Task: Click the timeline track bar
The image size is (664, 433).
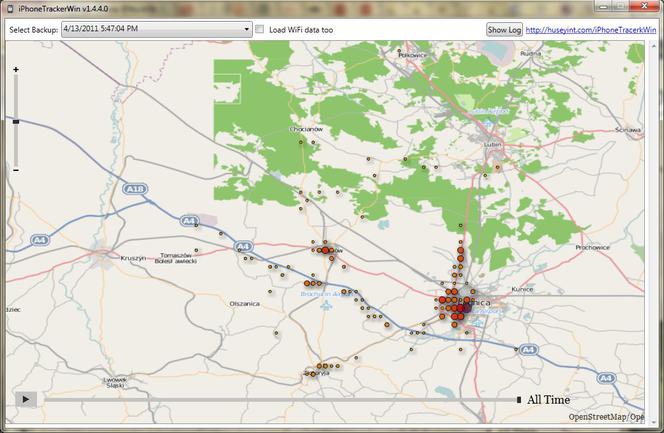Action: (x=280, y=400)
